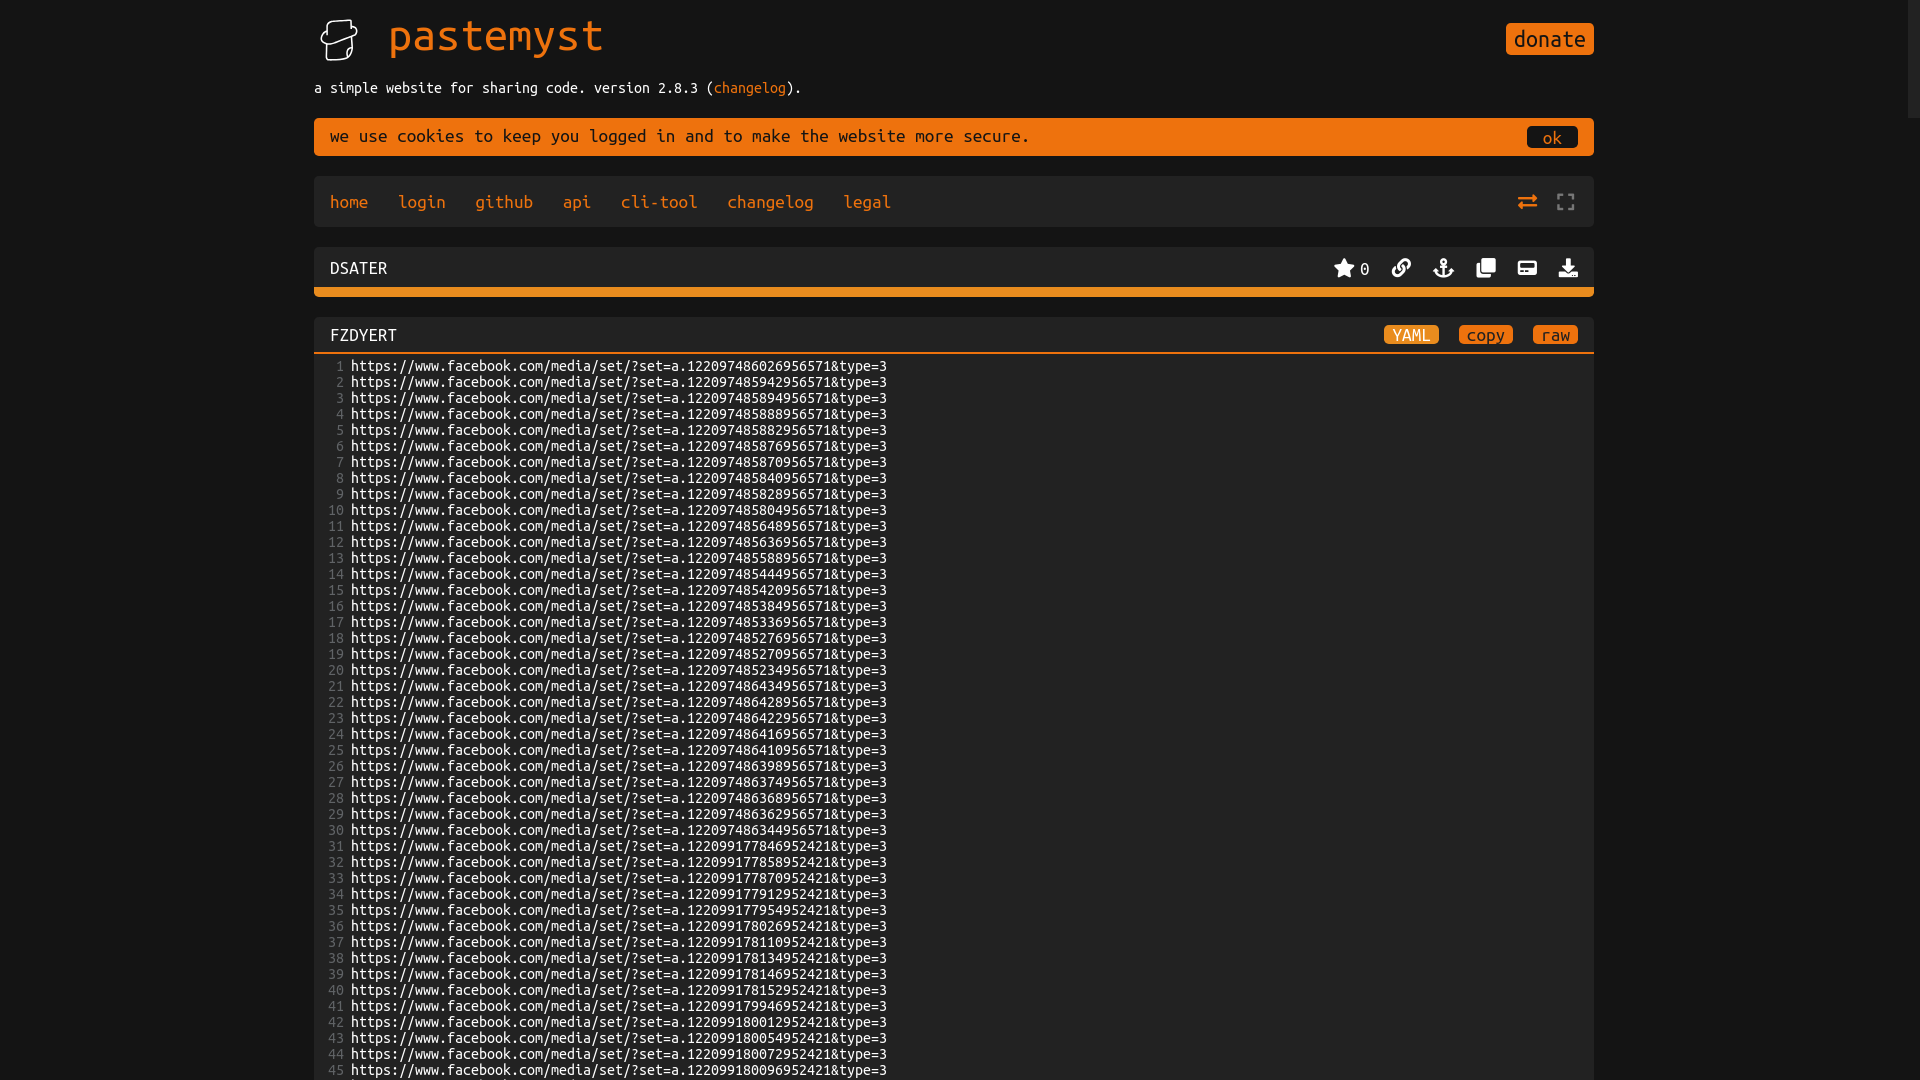
Task: Click the page vertical scrollbar thumb
Action: tap(1913, 59)
